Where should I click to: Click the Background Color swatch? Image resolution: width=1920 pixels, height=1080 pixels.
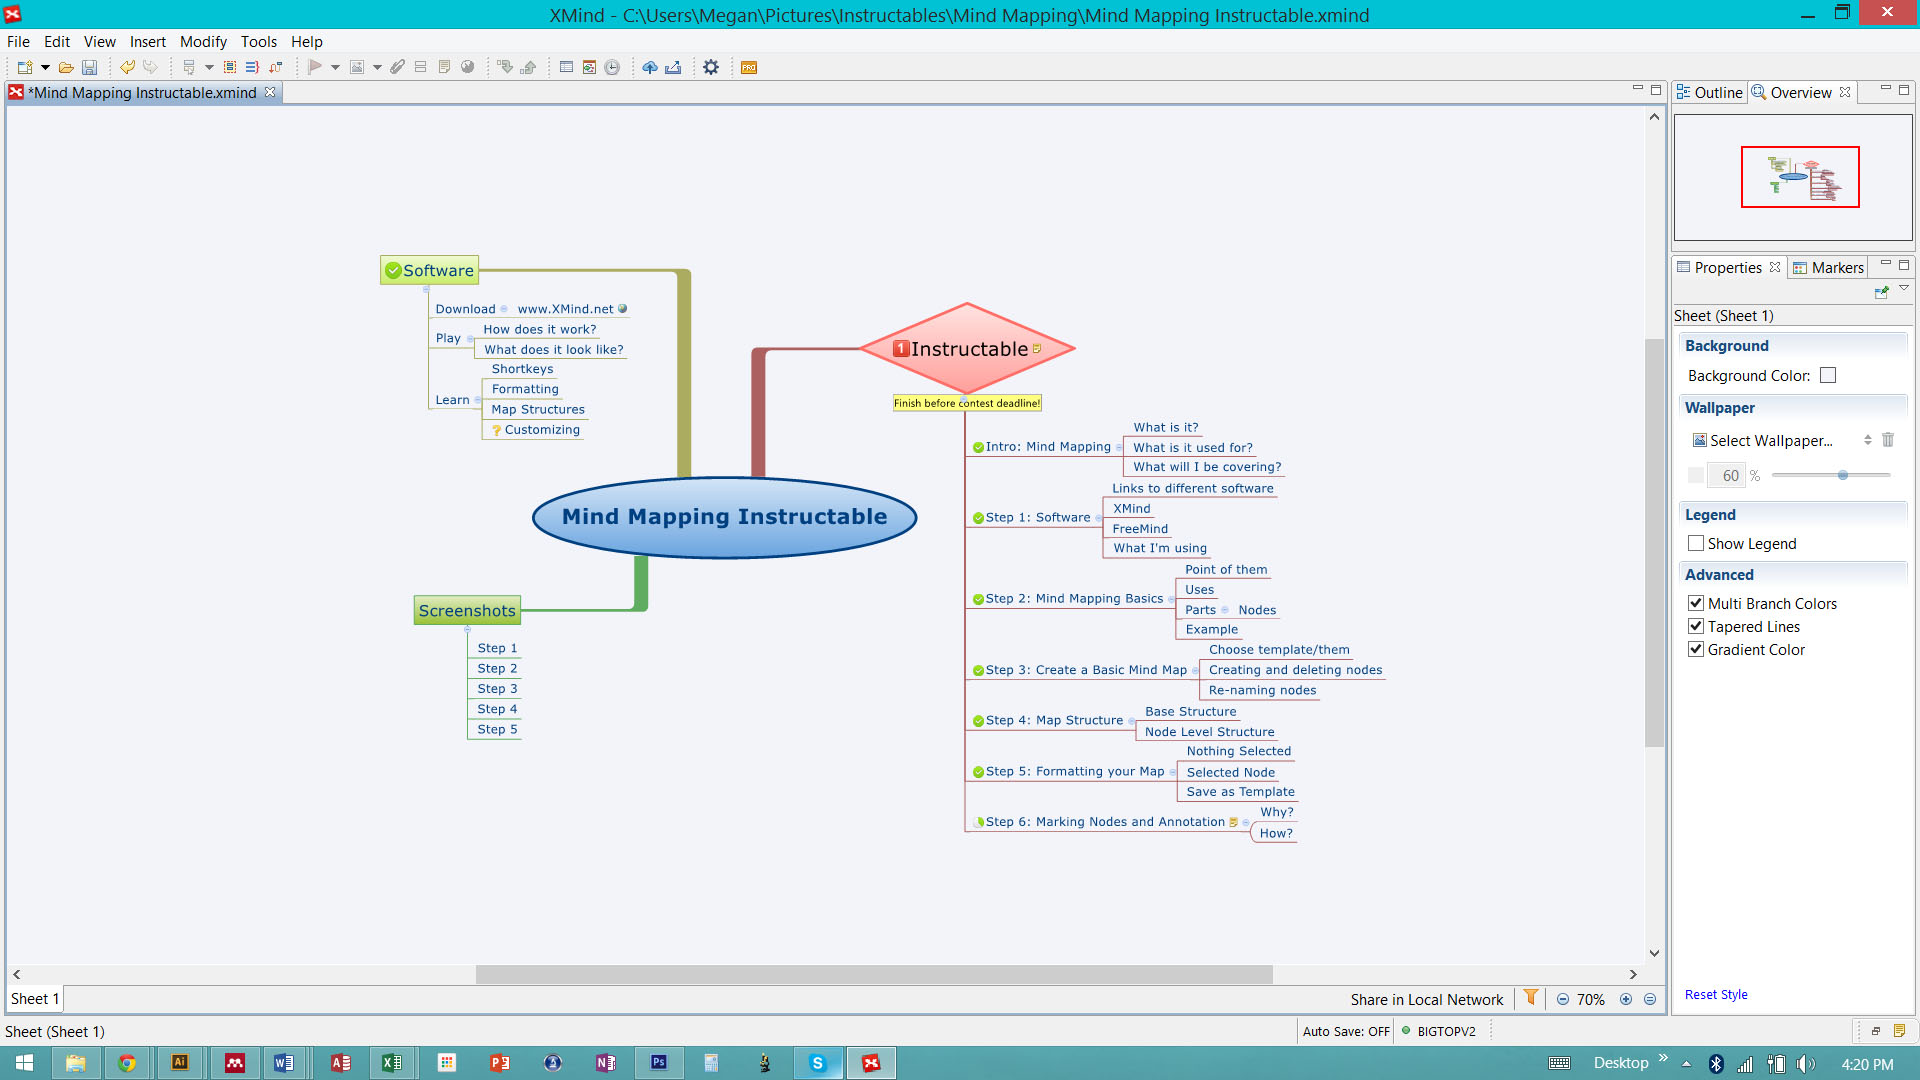(1828, 375)
